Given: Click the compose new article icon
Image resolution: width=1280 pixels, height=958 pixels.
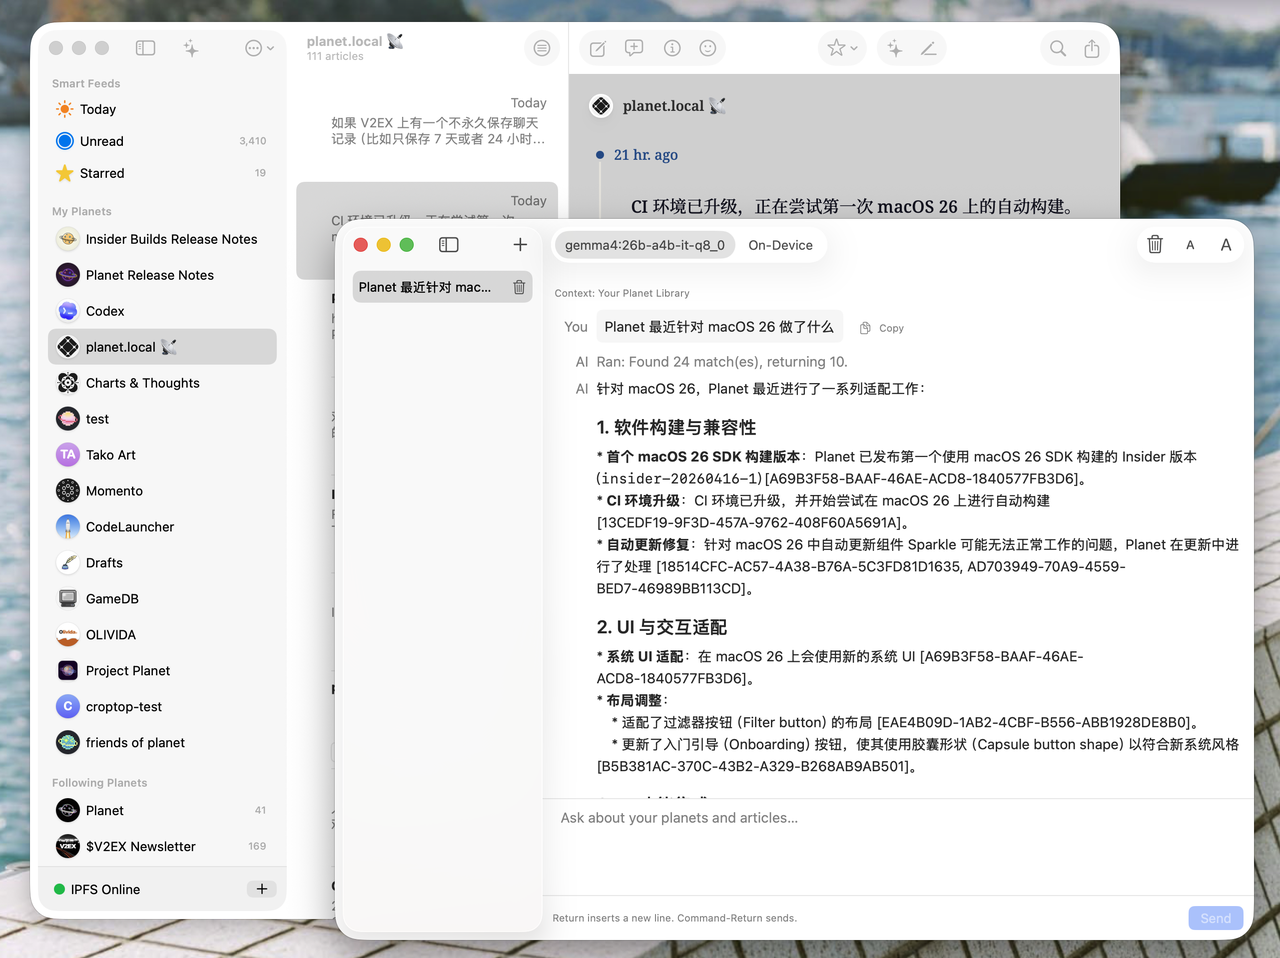Looking at the screenshot, I should tap(598, 49).
